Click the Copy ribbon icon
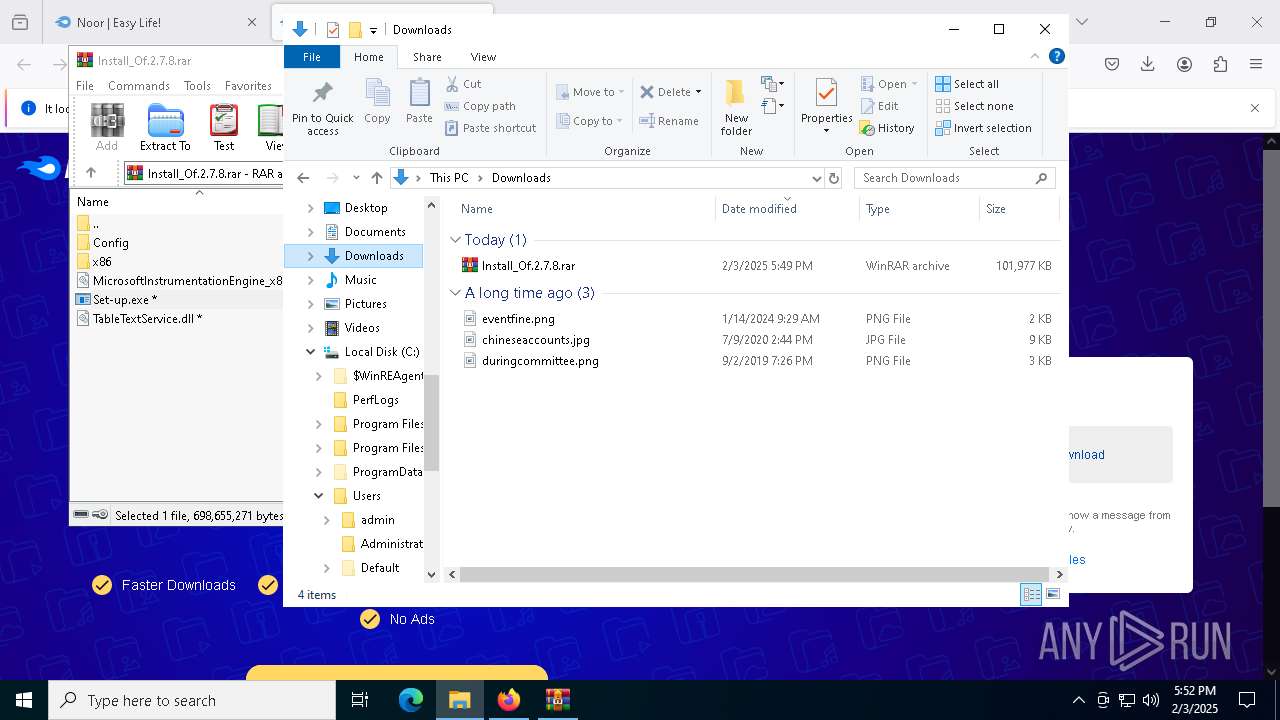 click(x=377, y=102)
